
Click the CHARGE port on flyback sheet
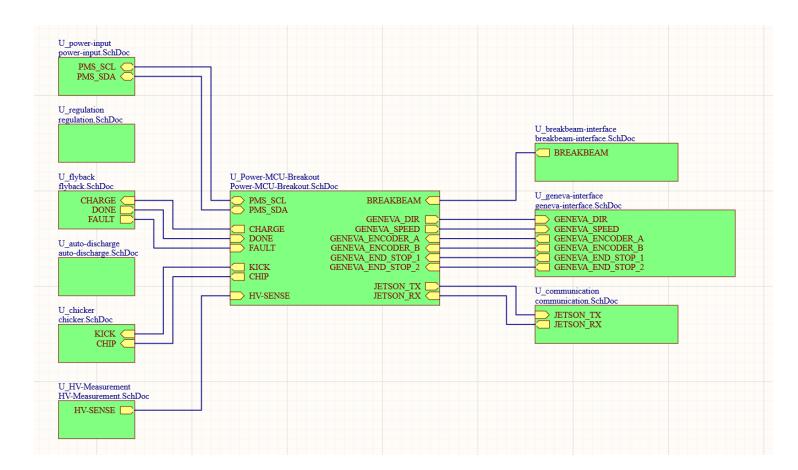click(x=127, y=200)
